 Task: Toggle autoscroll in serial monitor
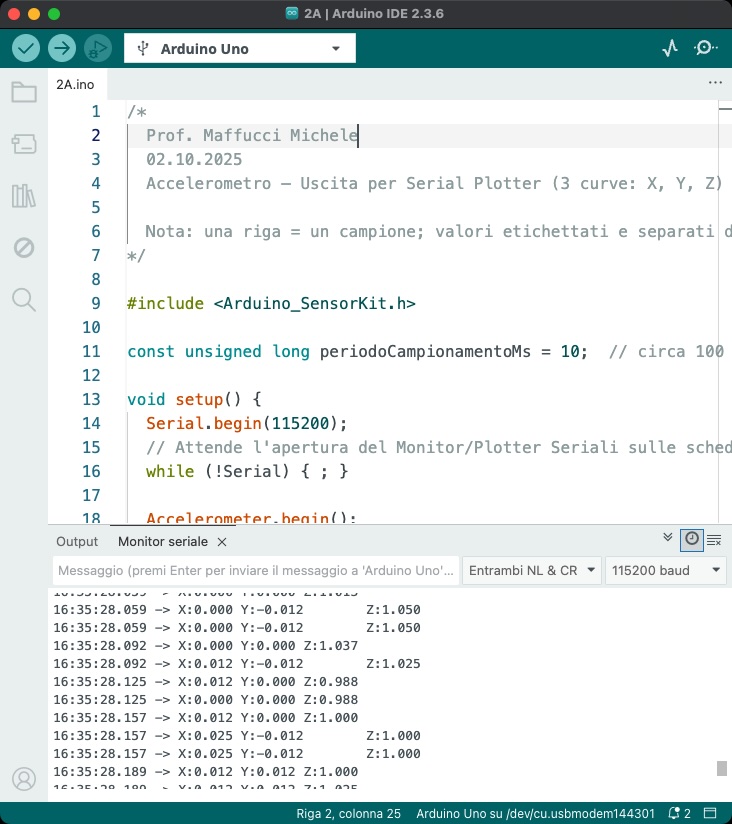click(x=668, y=538)
